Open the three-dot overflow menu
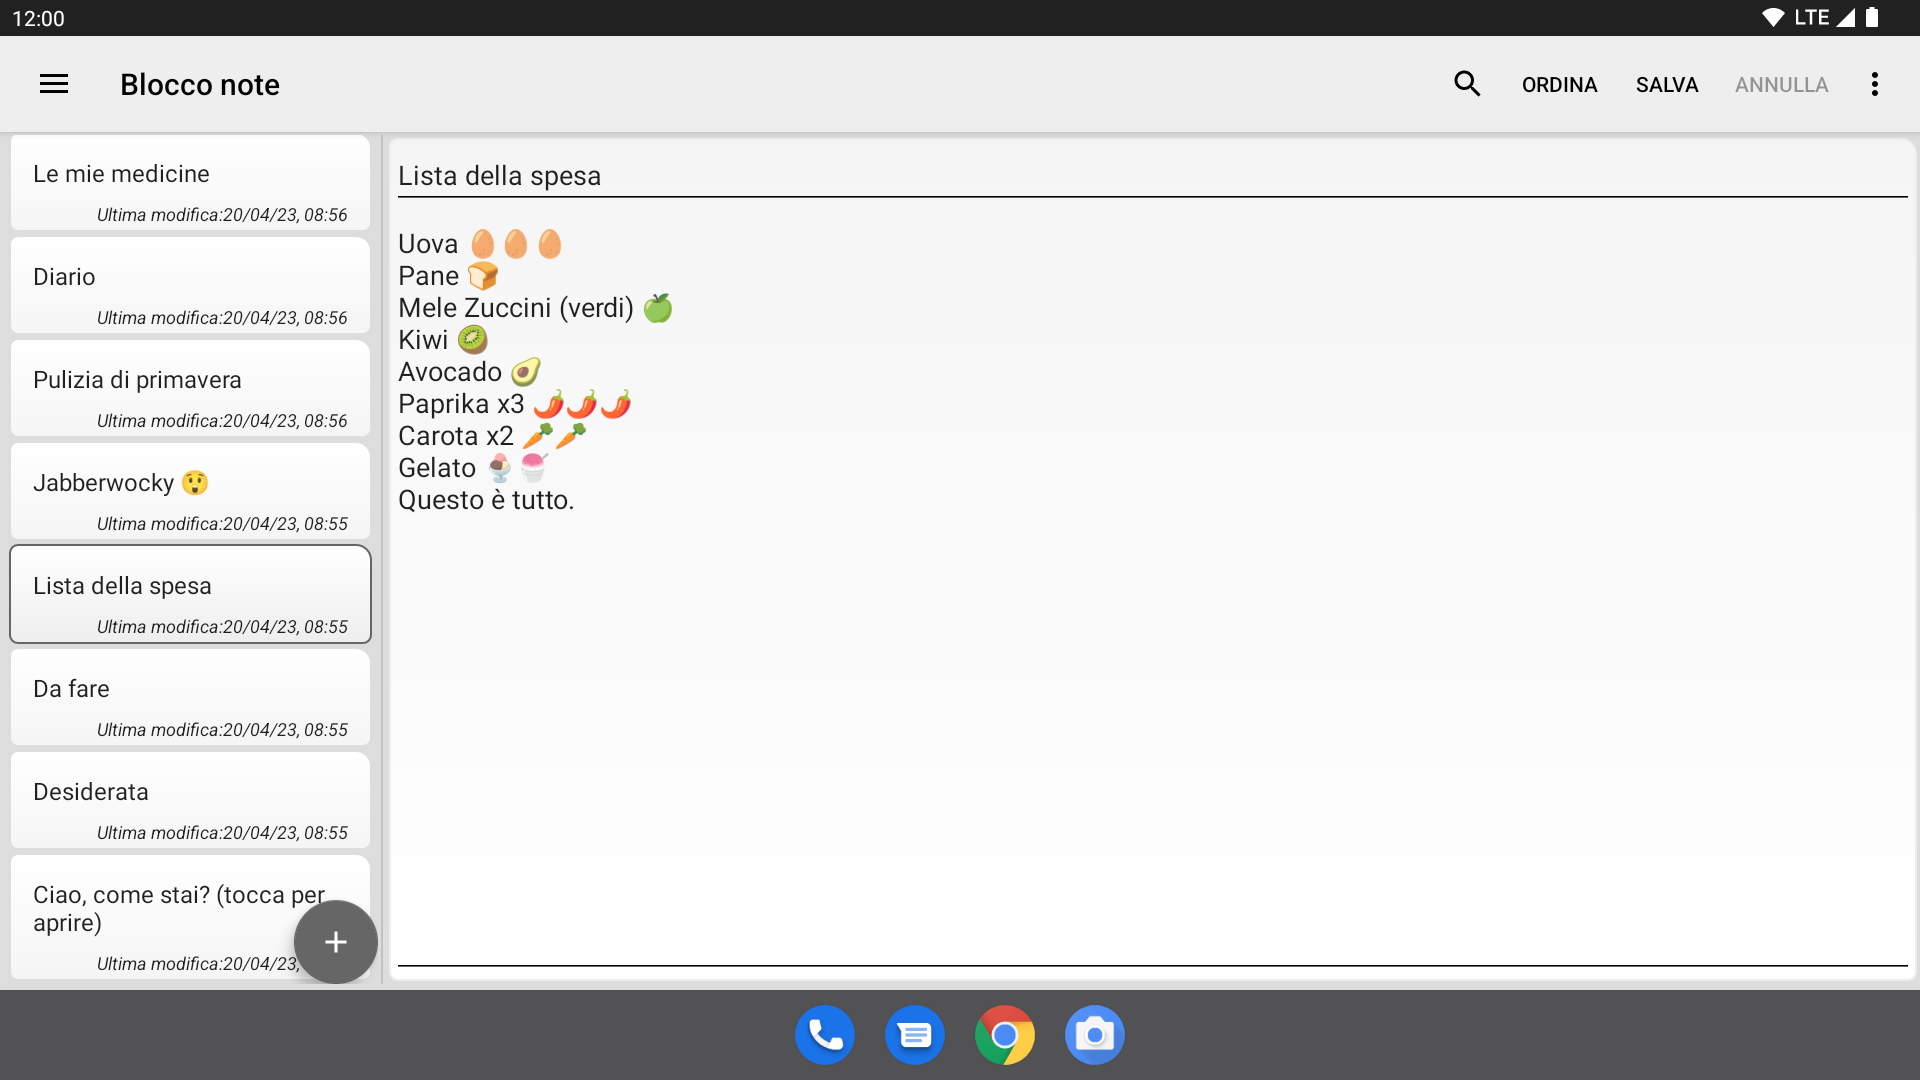 pos(1875,84)
